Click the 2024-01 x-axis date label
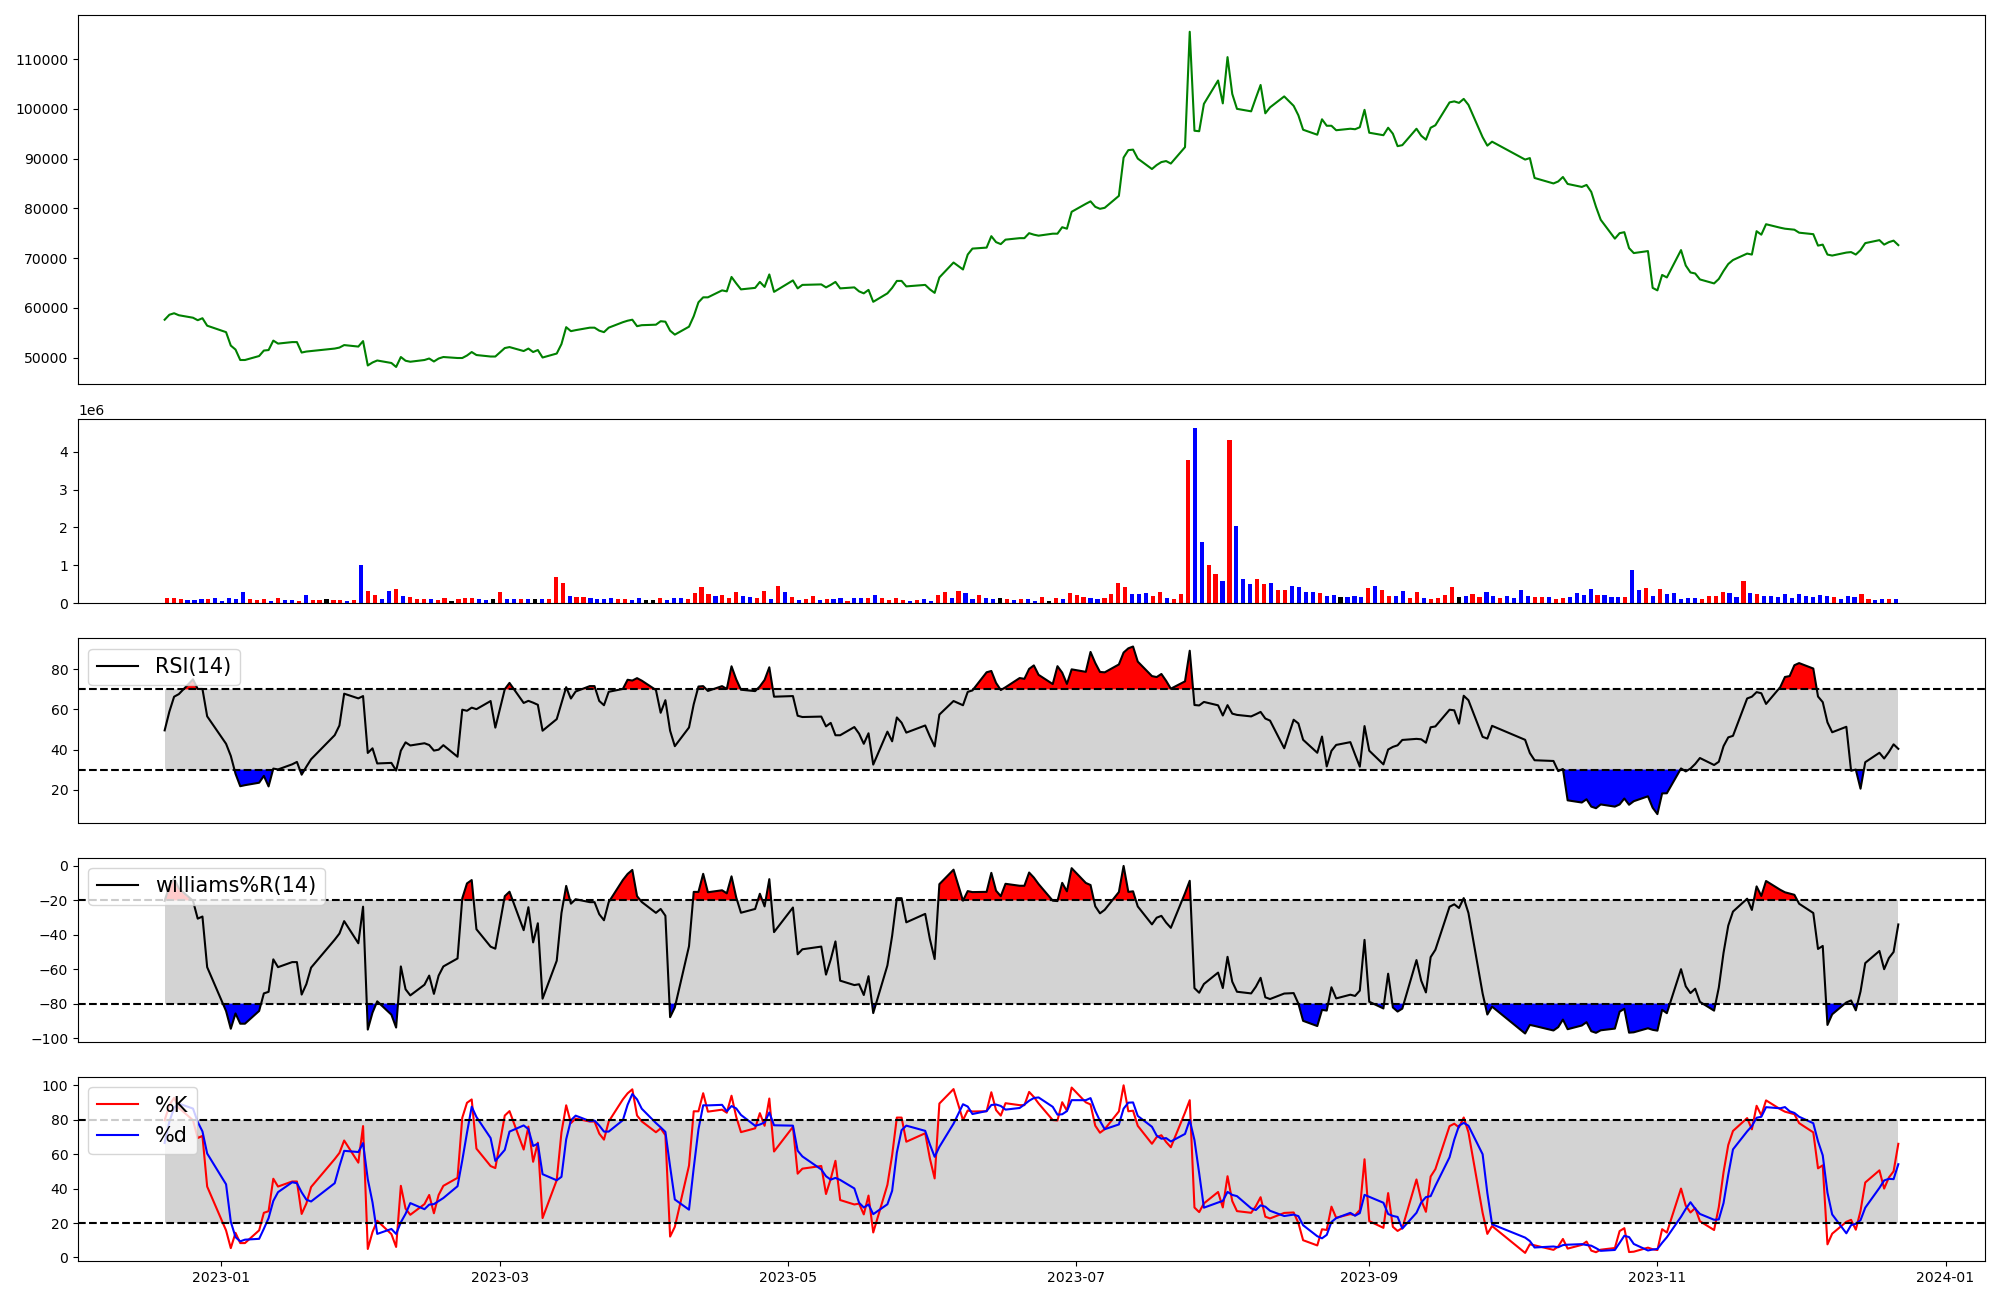 pyautogui.click(x=1945, y=1277)
